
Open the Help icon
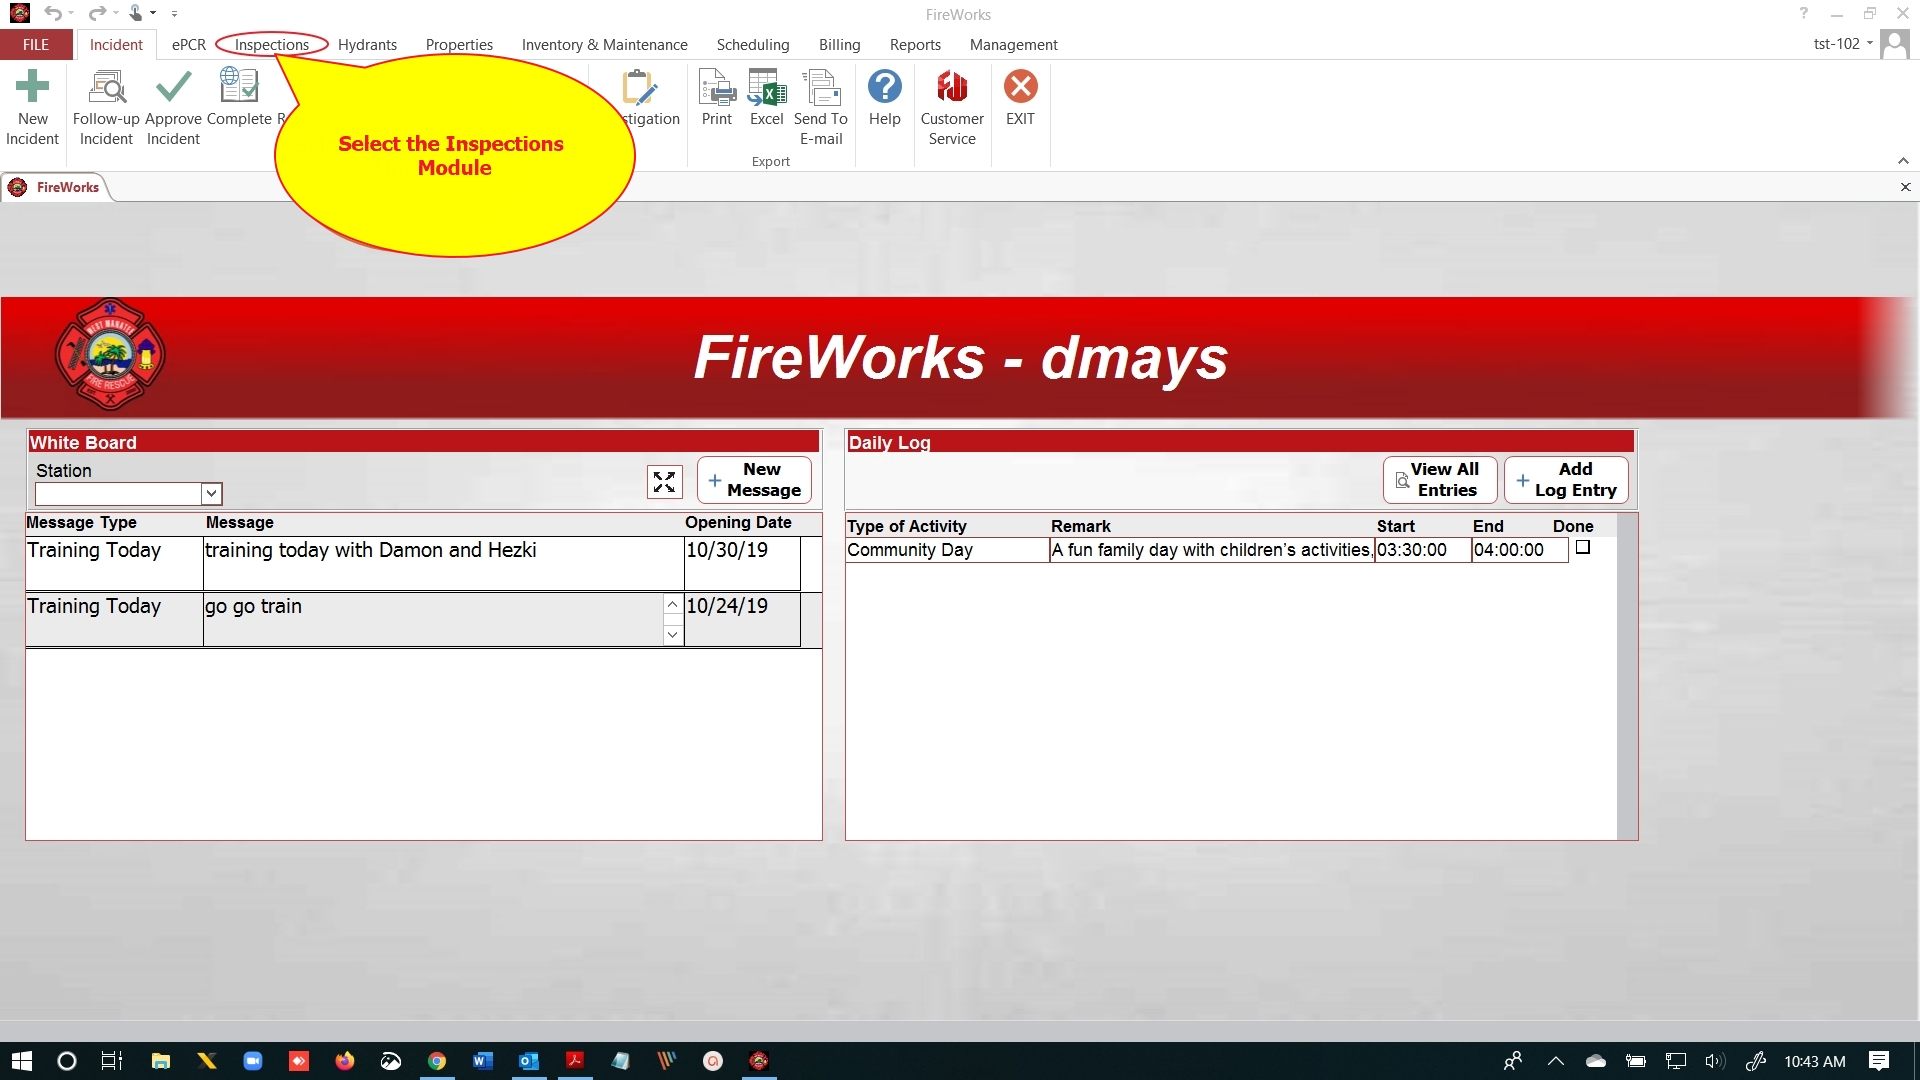(x=884, y=87)
